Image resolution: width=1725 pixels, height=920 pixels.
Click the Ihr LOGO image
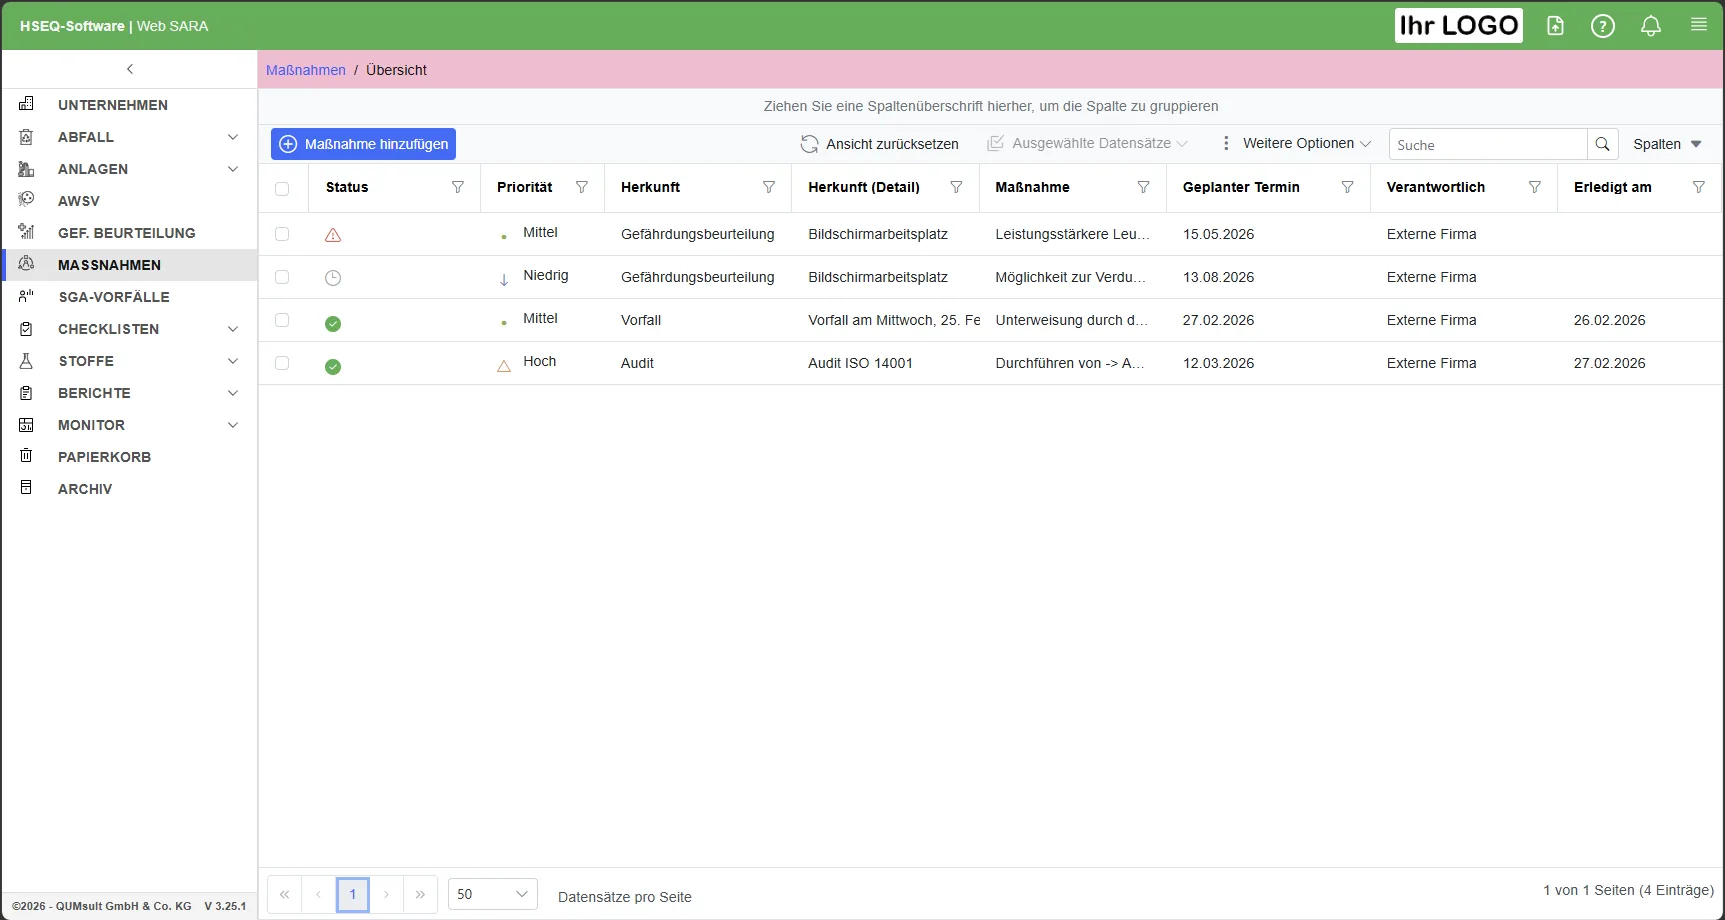pyautogui.click(x=1459, y=26)
